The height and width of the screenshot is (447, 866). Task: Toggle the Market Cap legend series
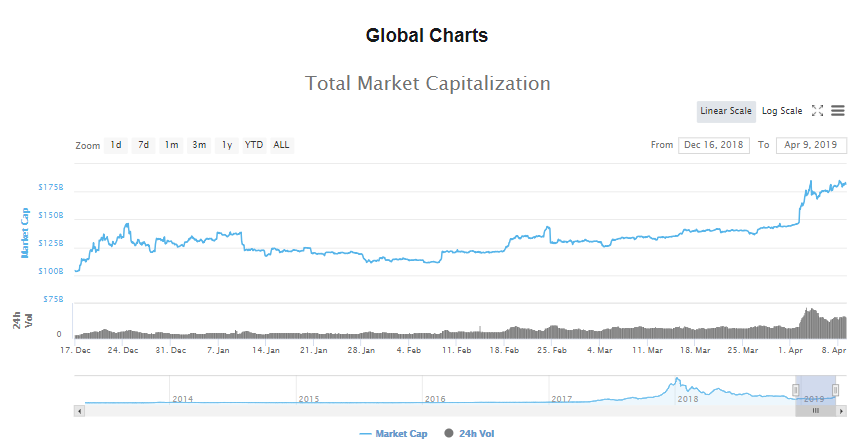coord(393,434)
